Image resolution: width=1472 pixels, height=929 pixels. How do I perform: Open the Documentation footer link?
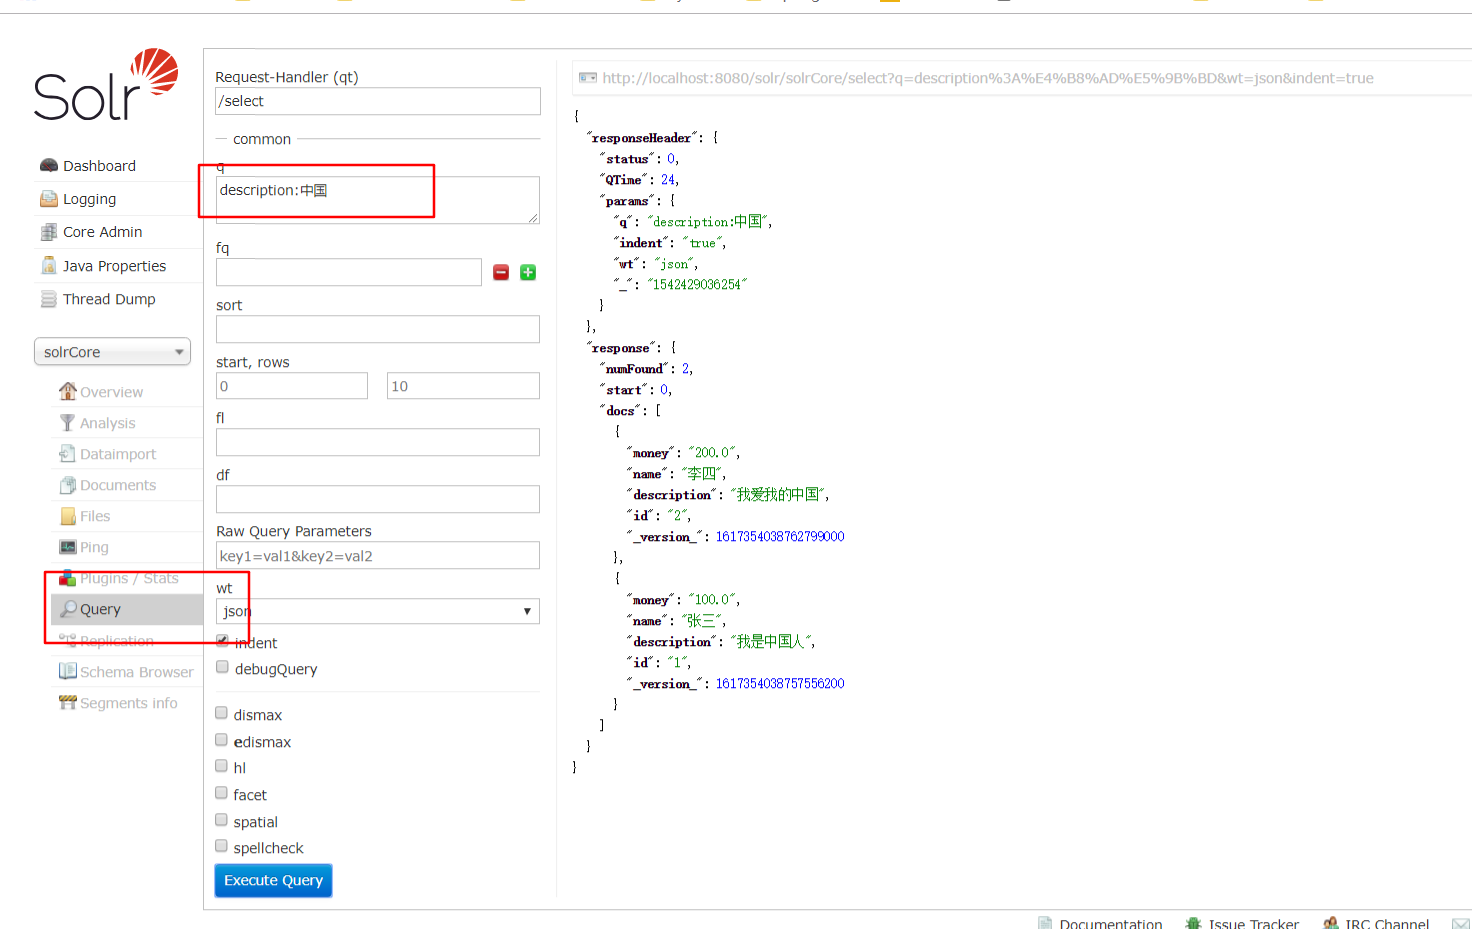pos(1111,923)
